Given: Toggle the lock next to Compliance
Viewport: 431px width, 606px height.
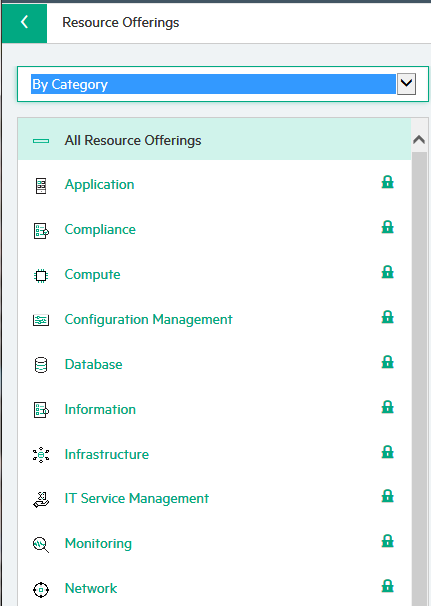Looking at the screenshot, I should tap(387, 227).
